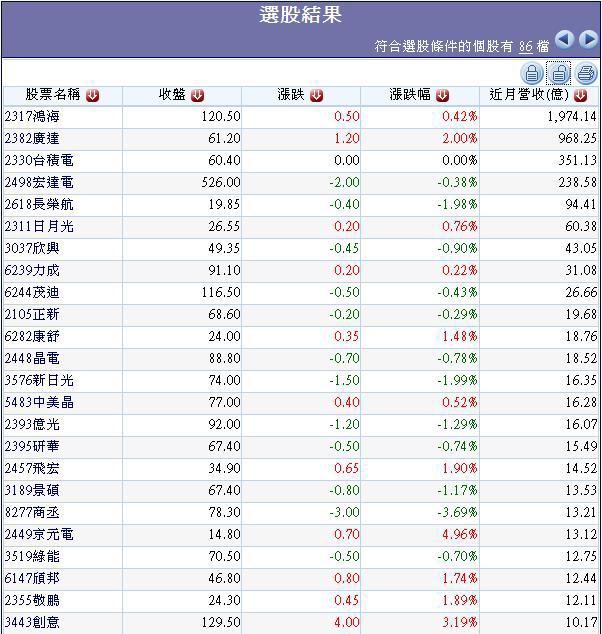Select stock 2330台積電
This screenshot has height=634, width=602.
click(x=39, y=161)
